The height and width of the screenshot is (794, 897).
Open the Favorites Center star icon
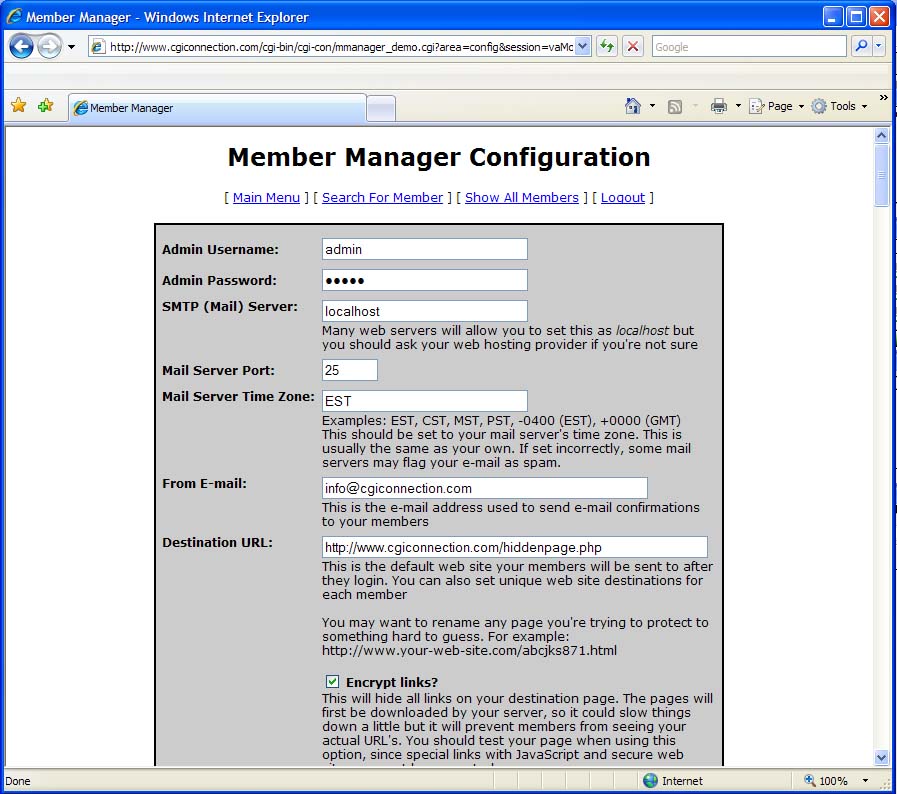(x=18, y=106)
